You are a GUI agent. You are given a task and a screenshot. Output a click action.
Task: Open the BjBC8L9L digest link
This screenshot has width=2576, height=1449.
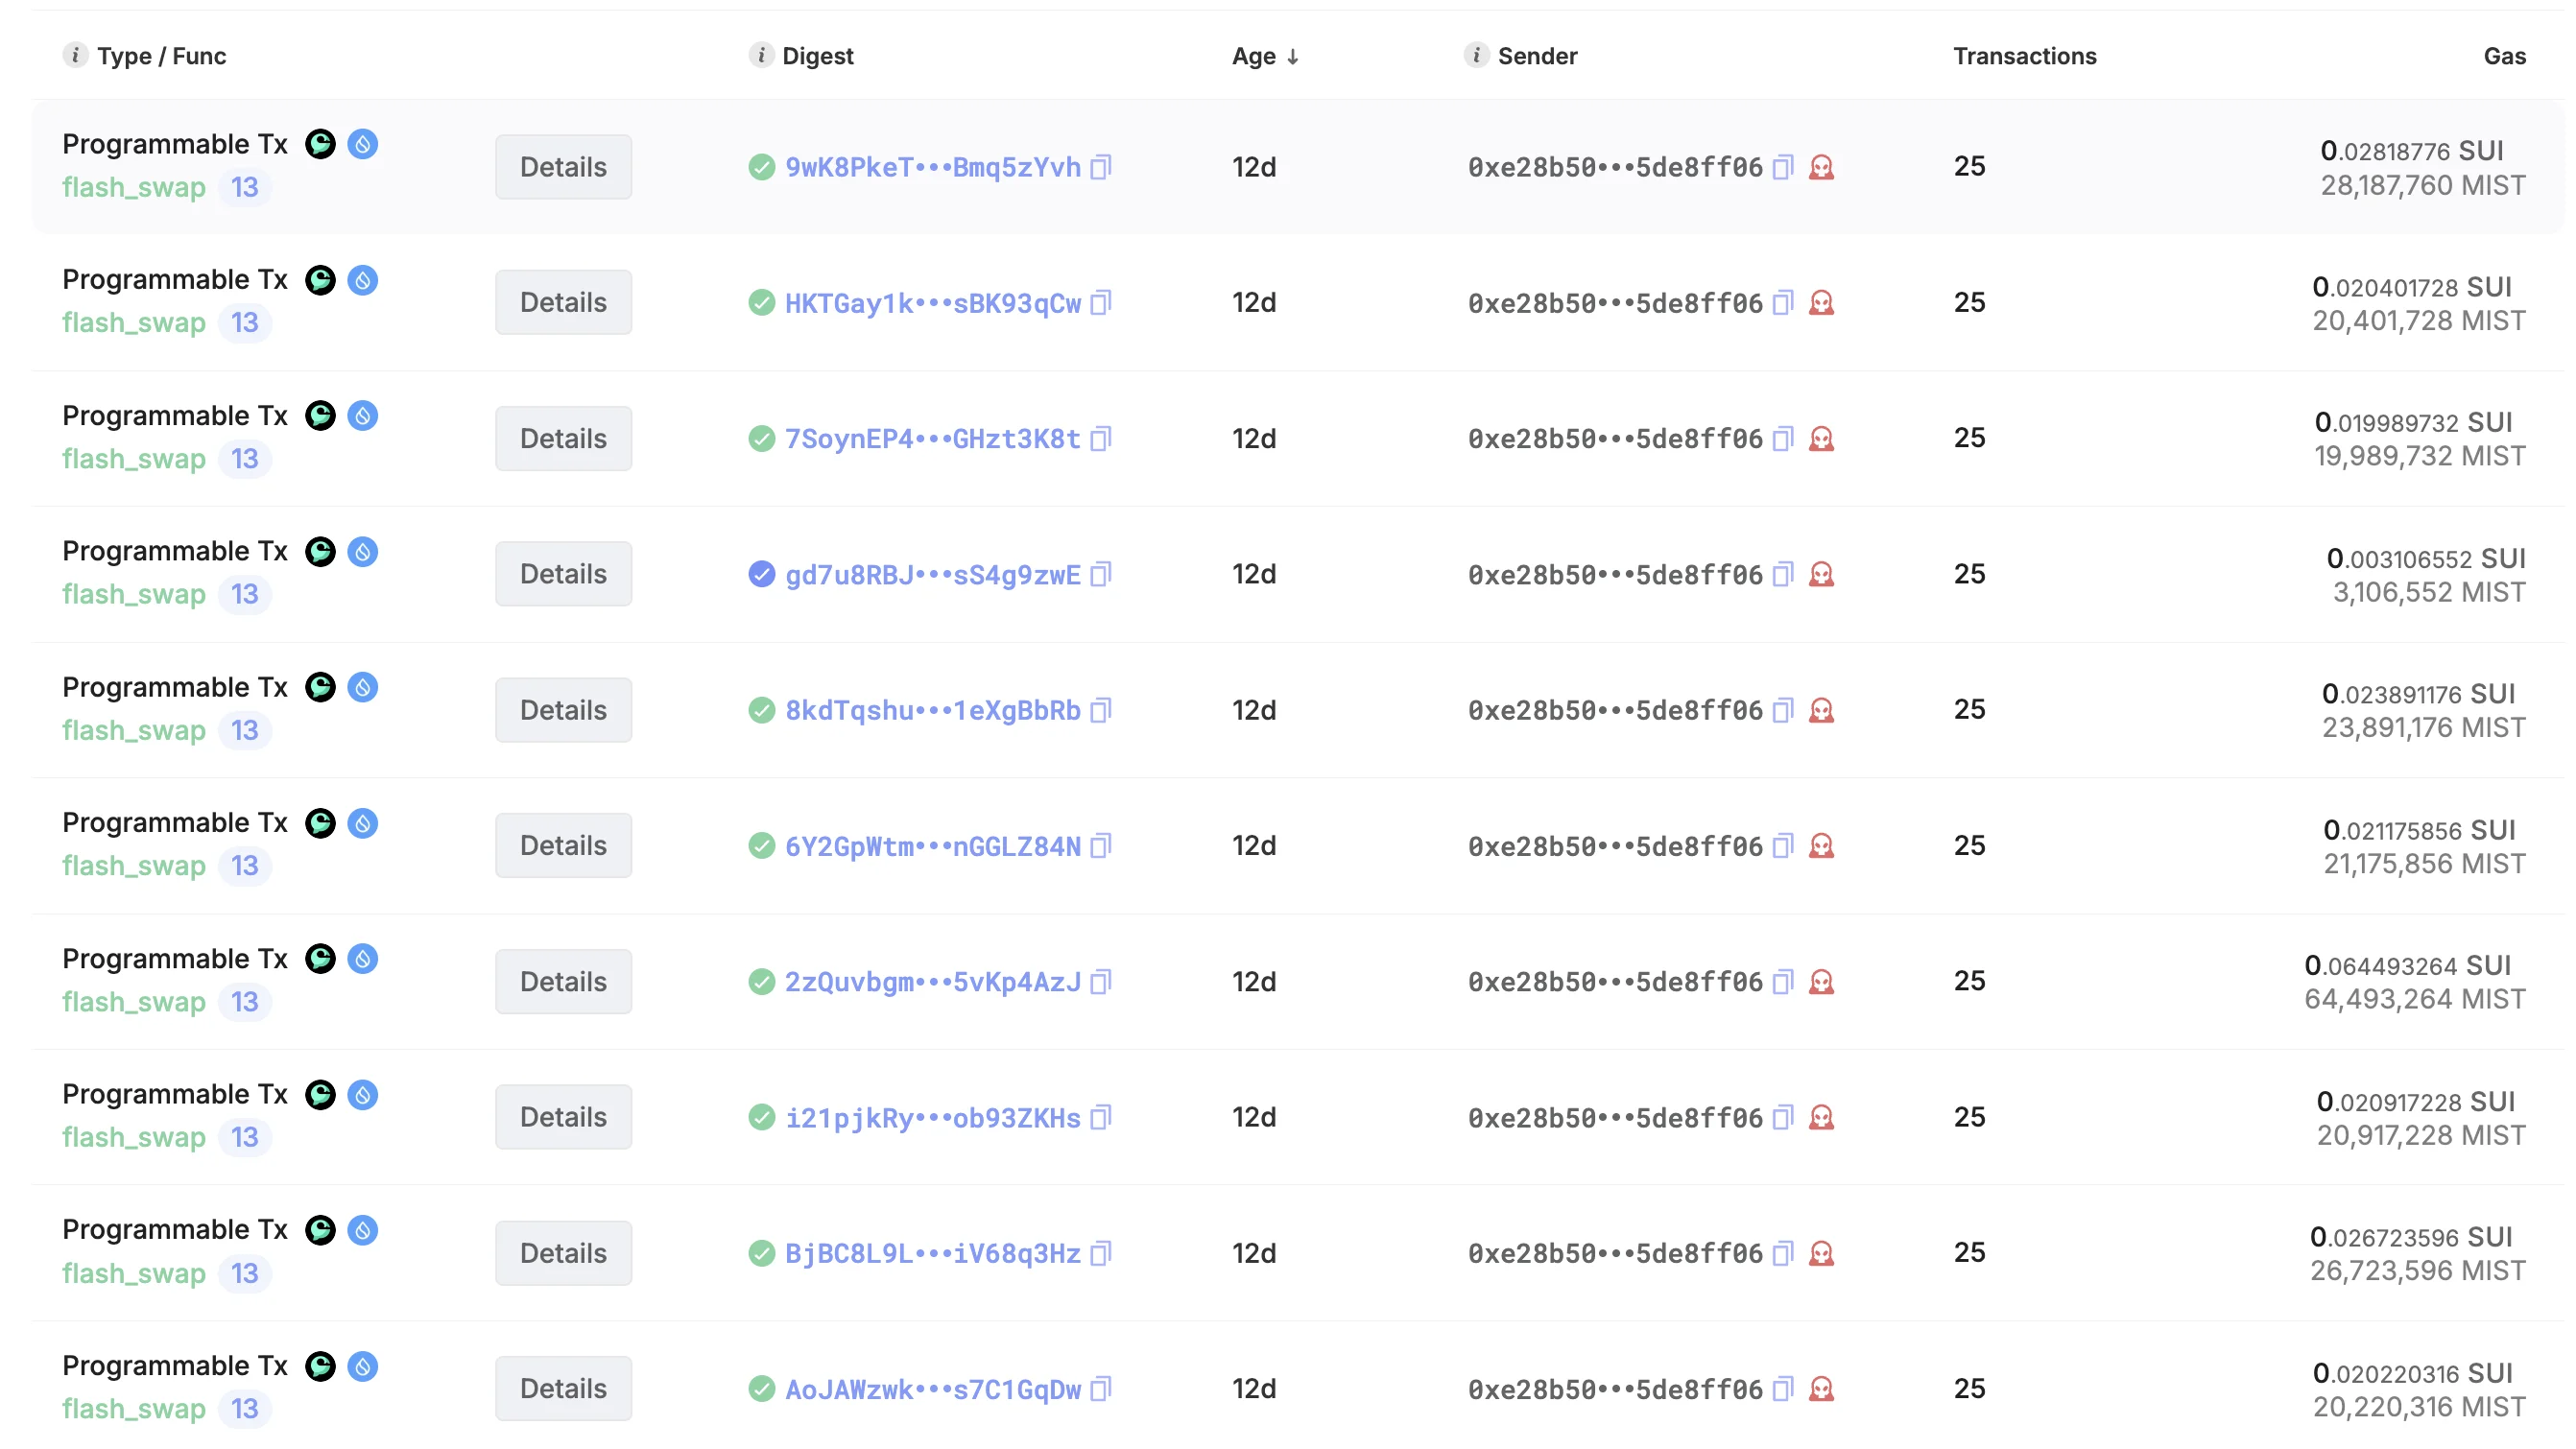[x=932, y=1253]
